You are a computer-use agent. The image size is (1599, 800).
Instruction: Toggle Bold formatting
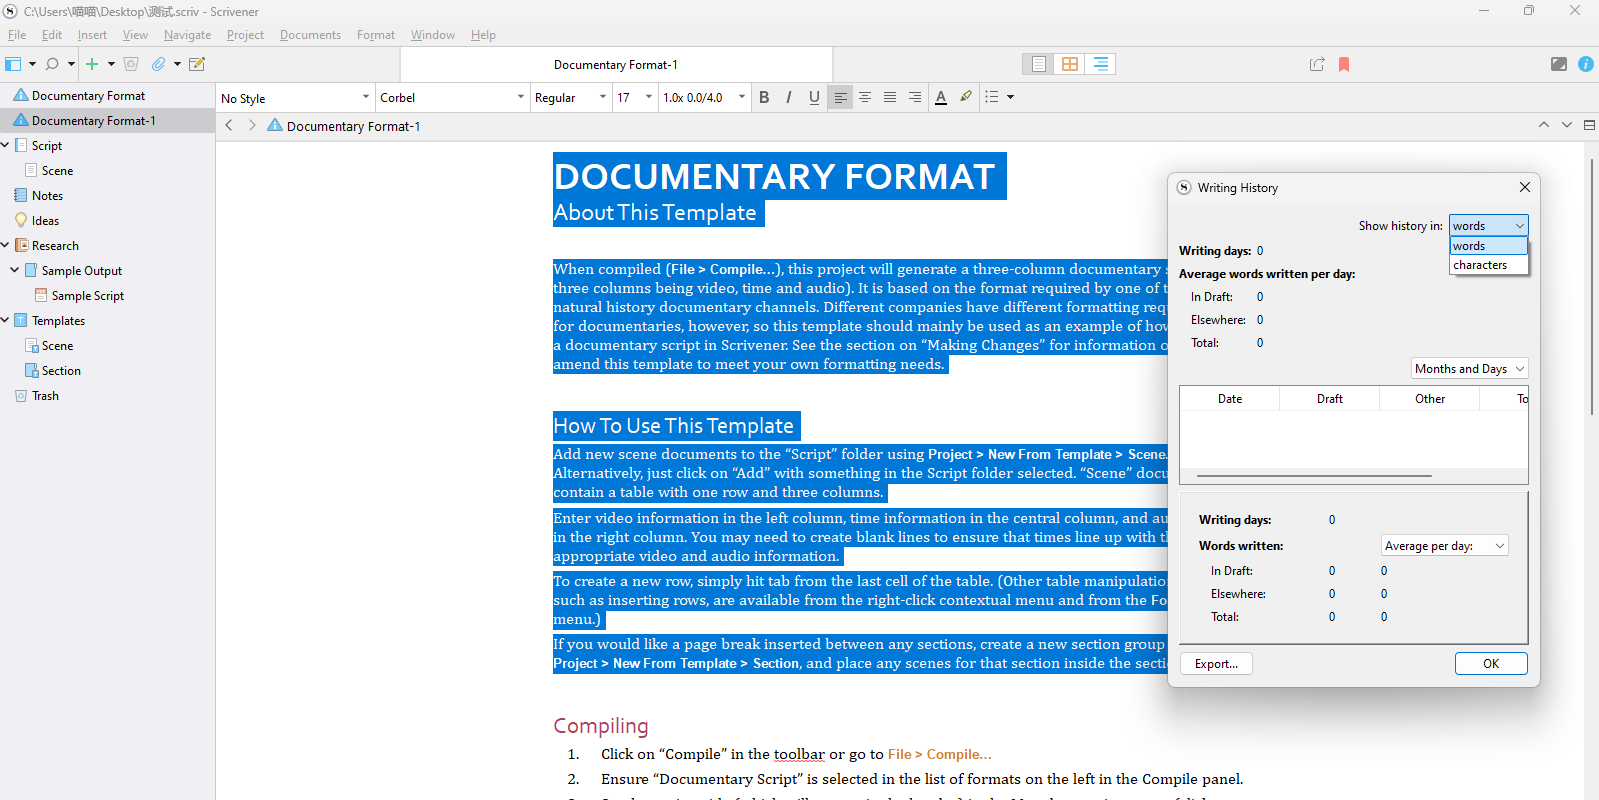[764, 97]
